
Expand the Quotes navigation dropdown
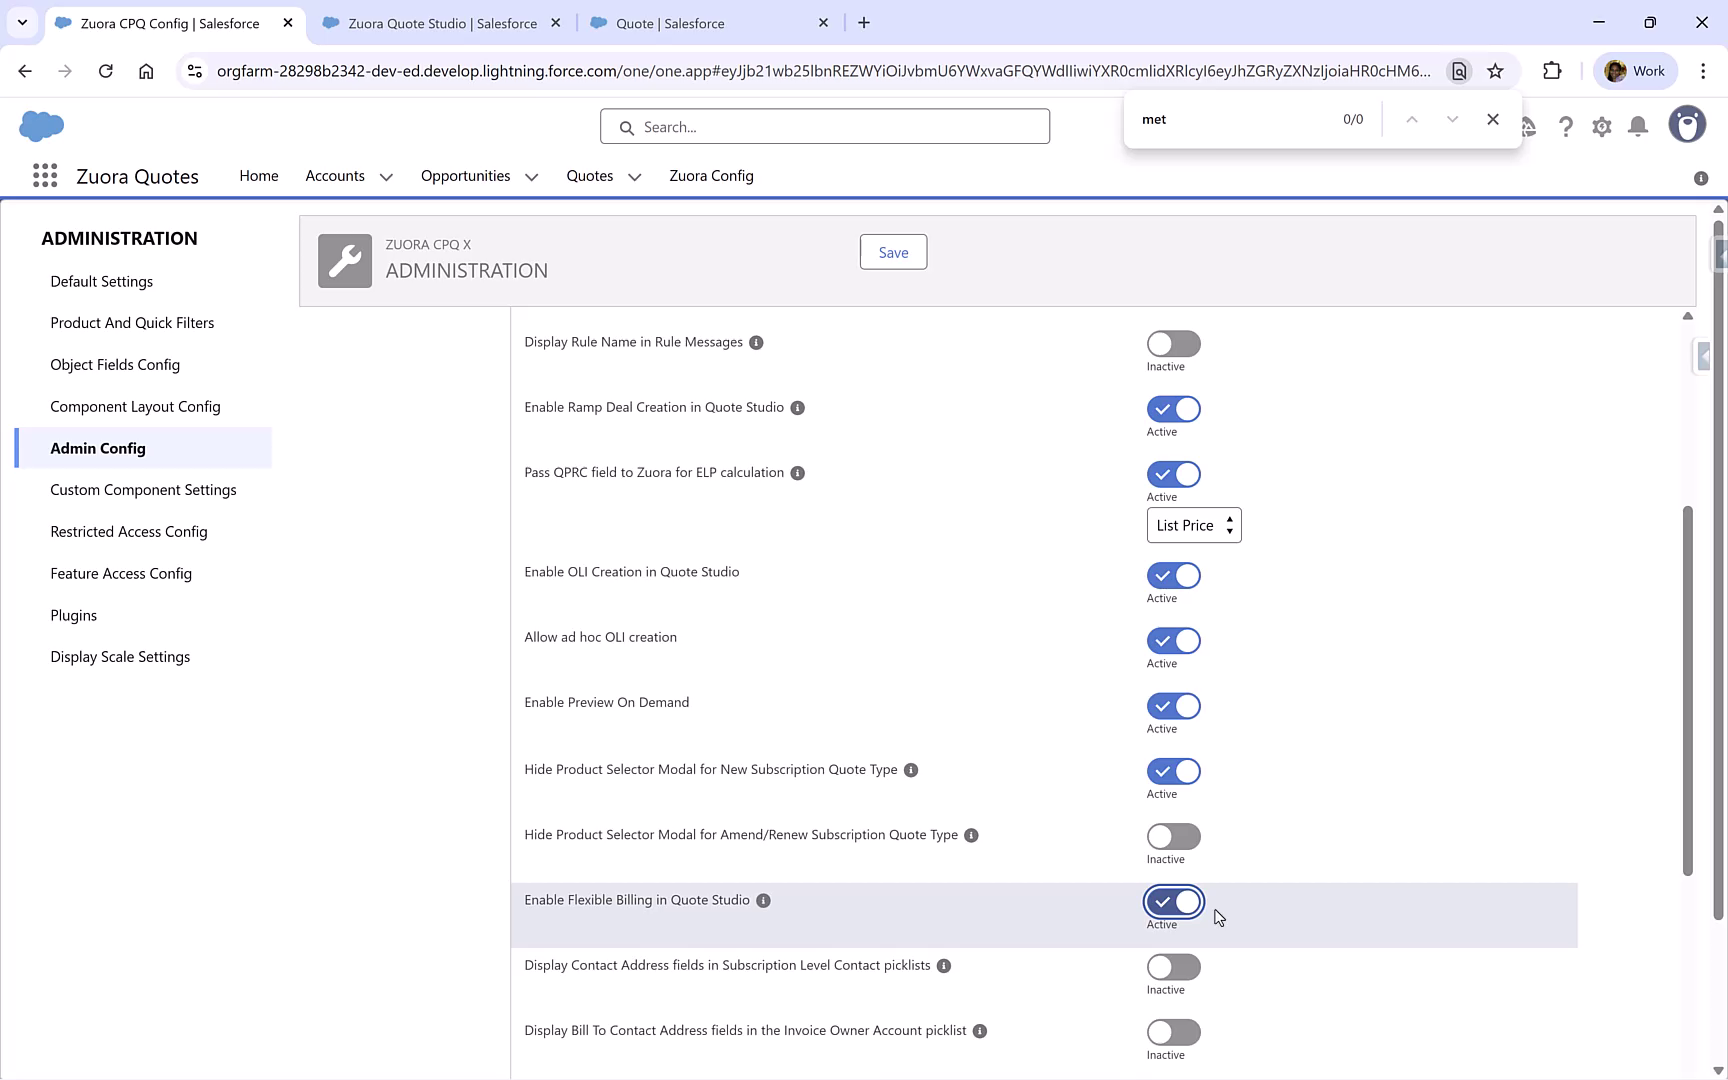(634, 176)
